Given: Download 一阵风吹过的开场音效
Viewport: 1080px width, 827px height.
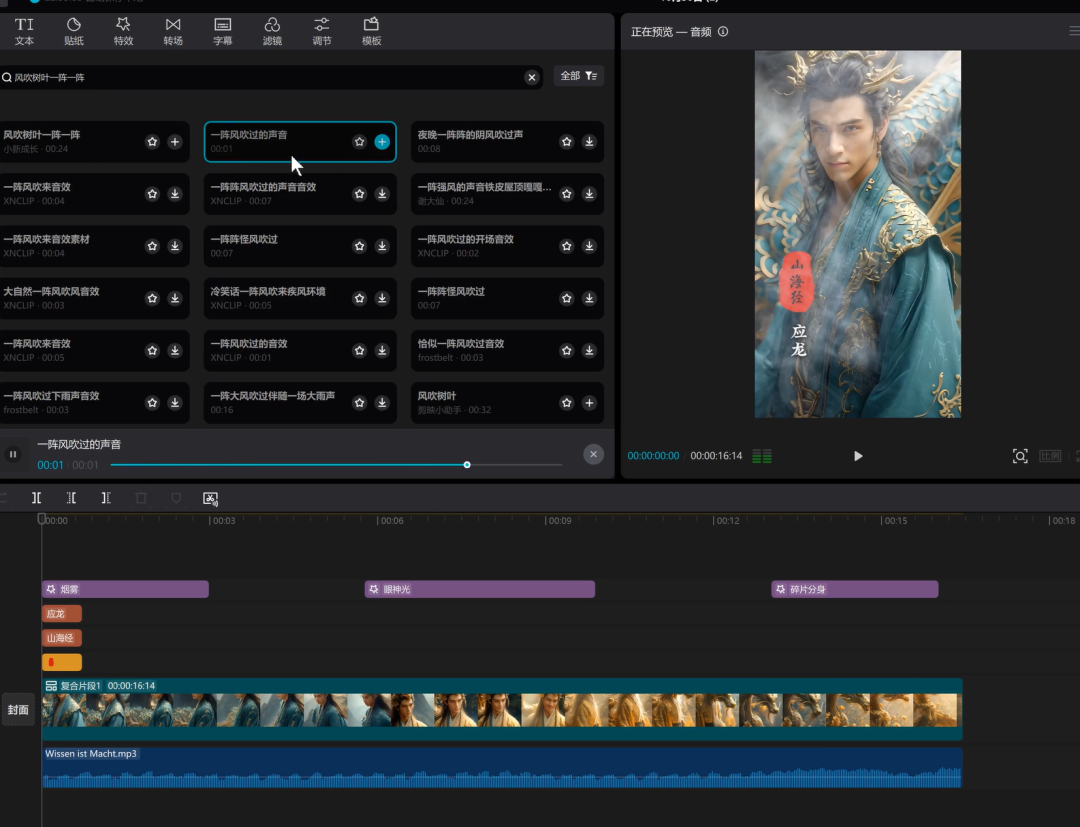Looking at the screenshot, I should coord(589,246).
